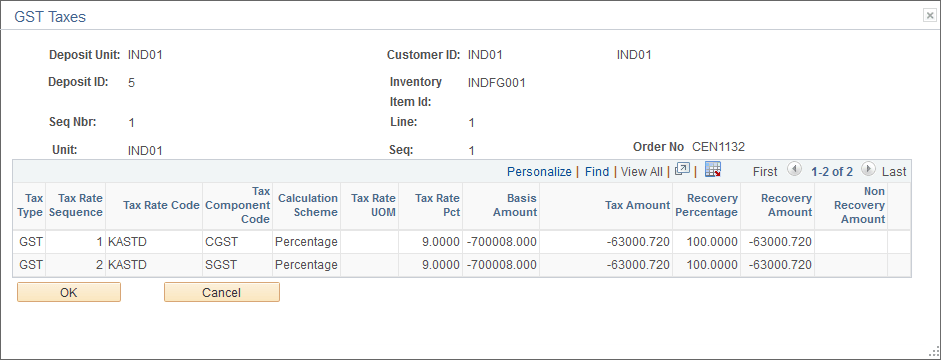
Task: Sort by Tax Component Code header
Action: coord(238,205)
